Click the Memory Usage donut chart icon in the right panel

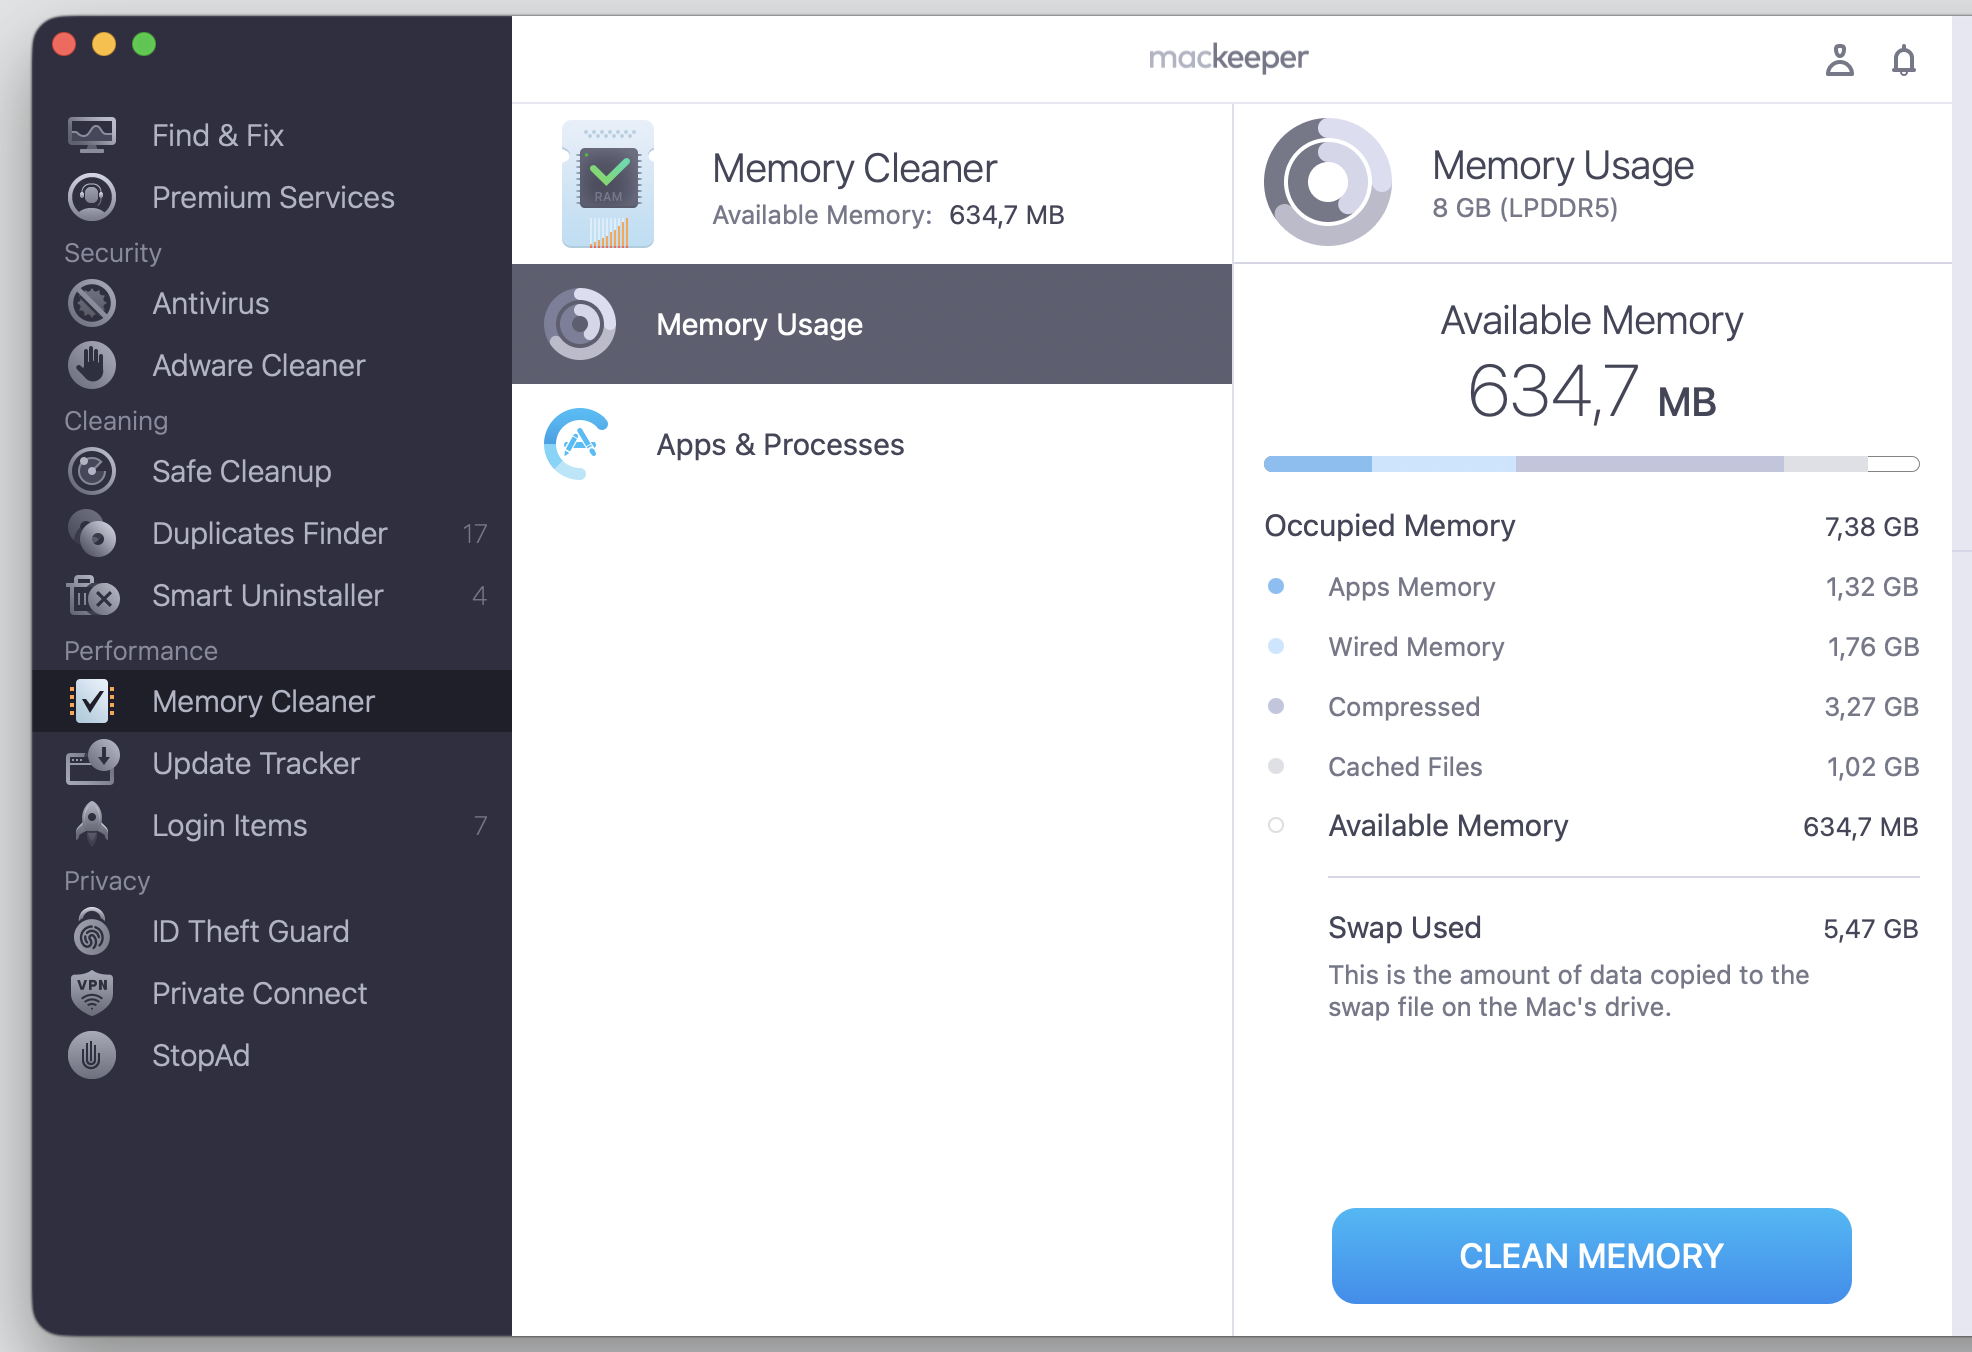1327,182
